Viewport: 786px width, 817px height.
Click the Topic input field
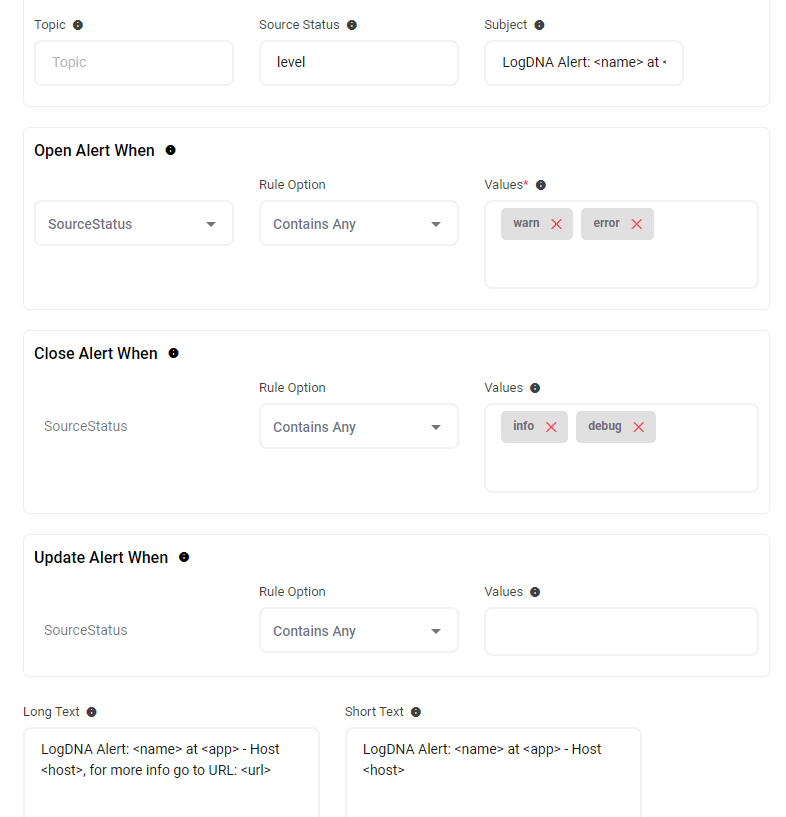[134, 62]
